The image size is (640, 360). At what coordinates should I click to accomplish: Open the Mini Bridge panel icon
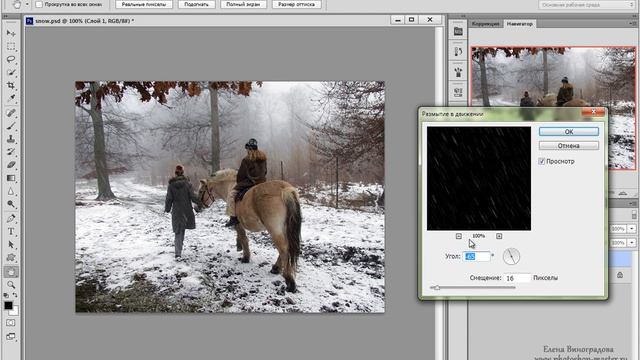458,31
